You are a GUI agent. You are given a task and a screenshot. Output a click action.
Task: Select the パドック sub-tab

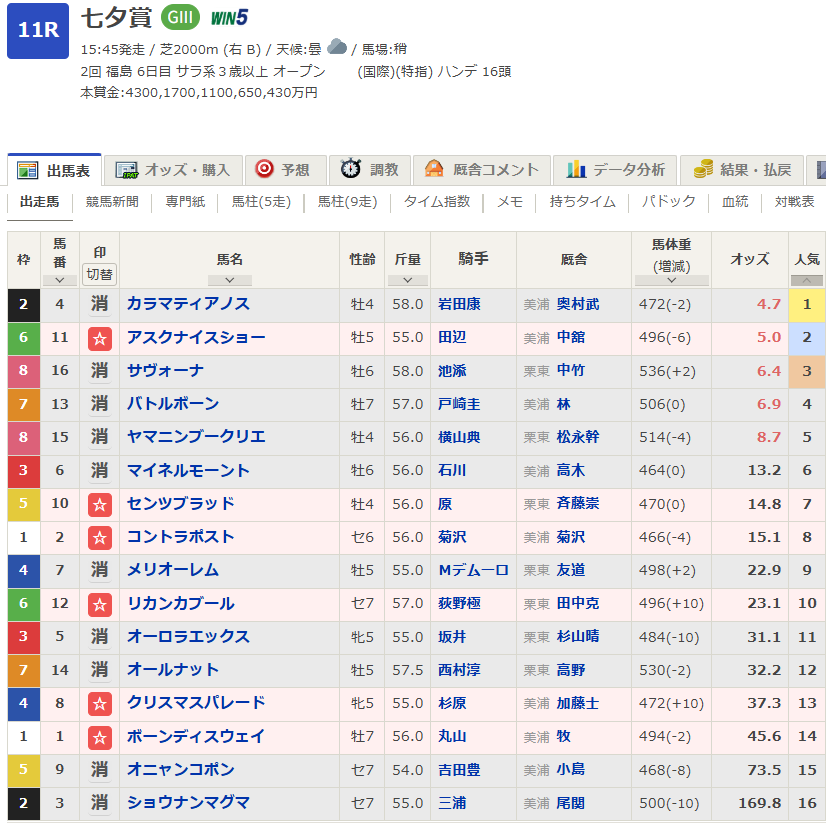[668, 202]
